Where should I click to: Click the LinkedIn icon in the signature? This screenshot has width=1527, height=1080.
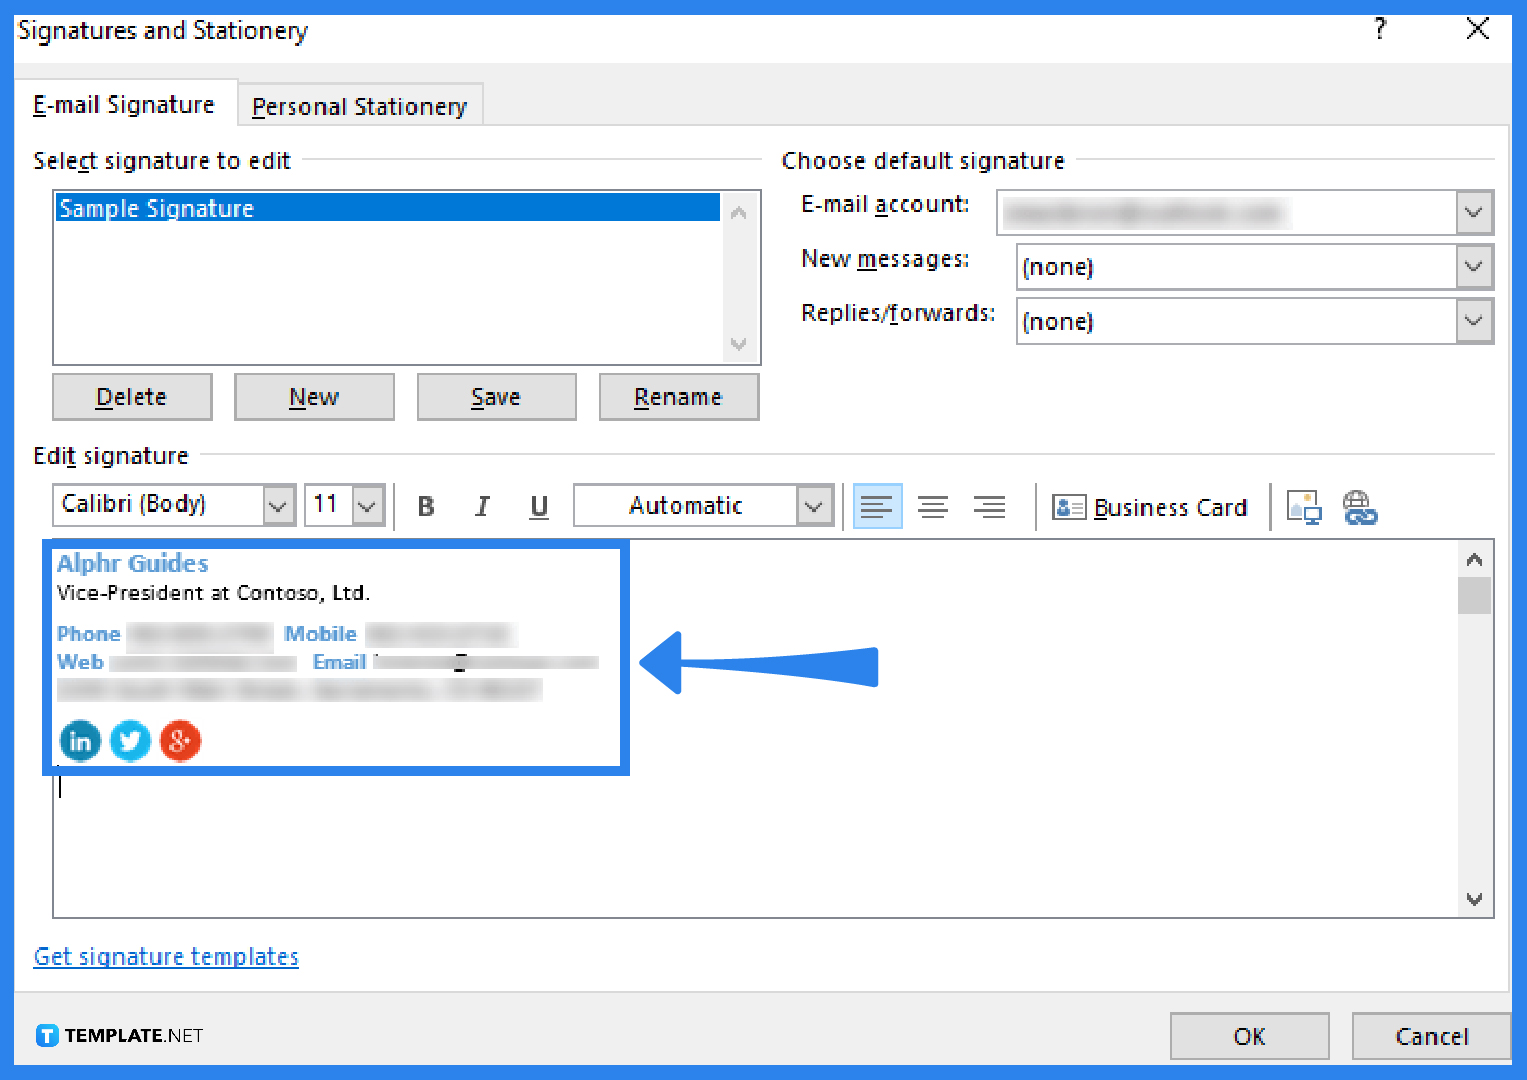pos(80,741)
